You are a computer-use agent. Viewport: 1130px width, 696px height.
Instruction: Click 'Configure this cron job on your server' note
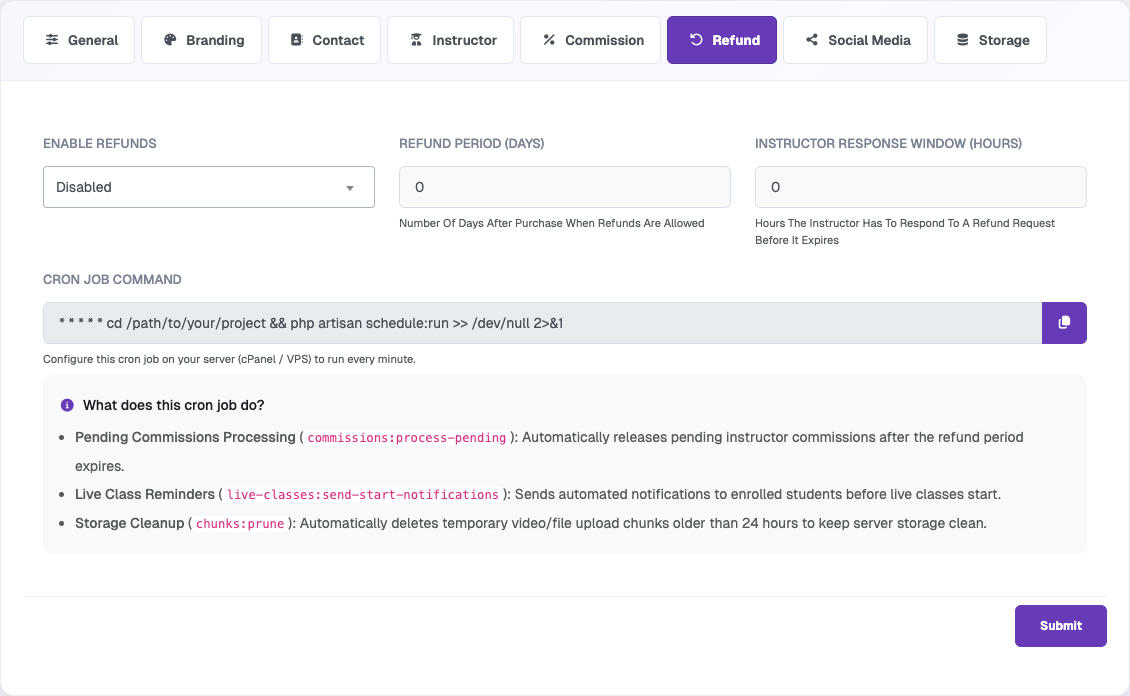pos(229,359)
